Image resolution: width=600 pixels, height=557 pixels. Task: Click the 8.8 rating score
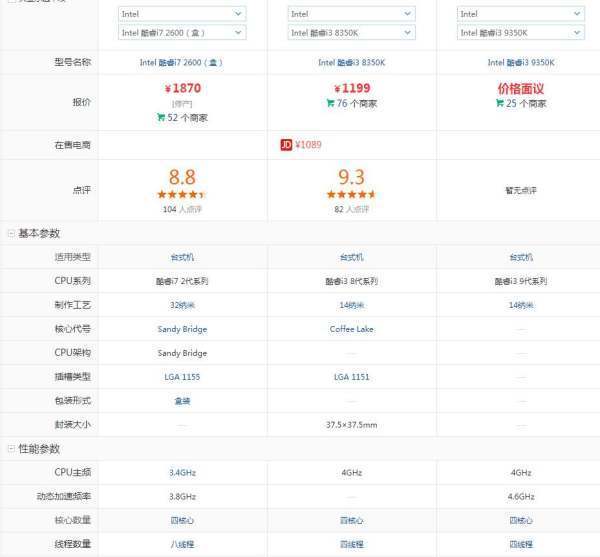click(x=182, y=177)
